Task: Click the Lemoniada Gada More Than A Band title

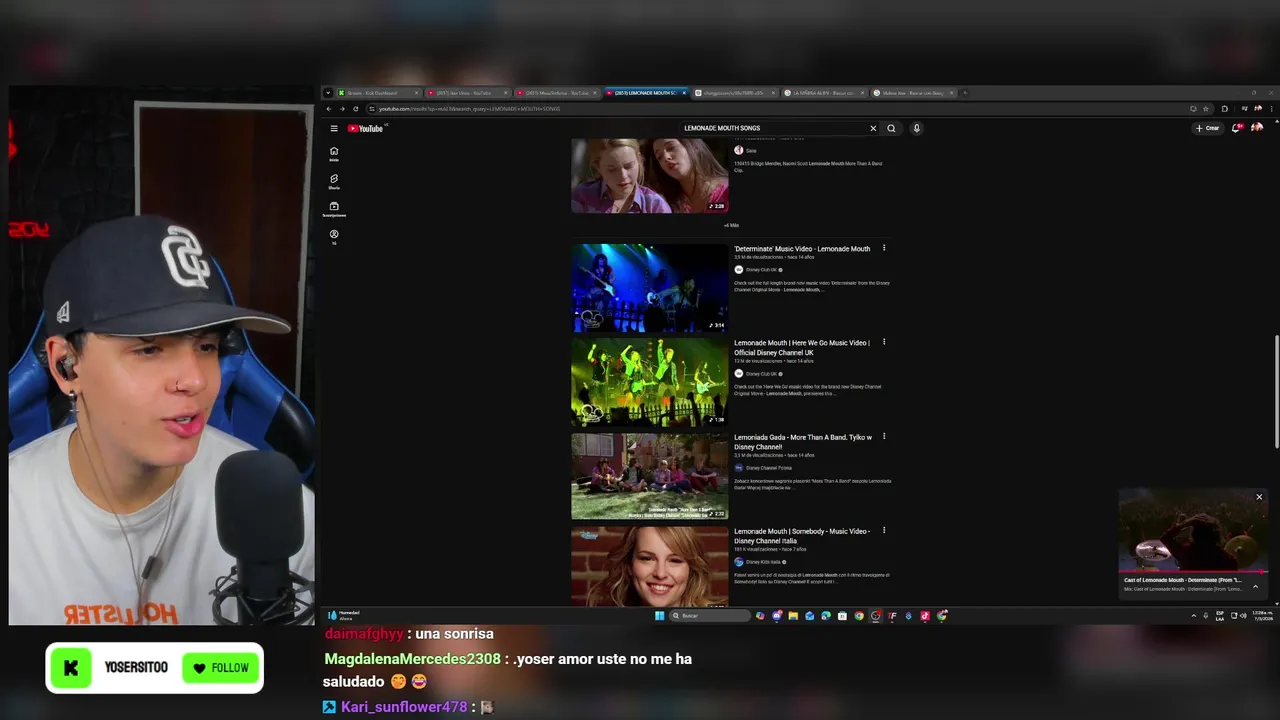Action: tap(803, 441)
